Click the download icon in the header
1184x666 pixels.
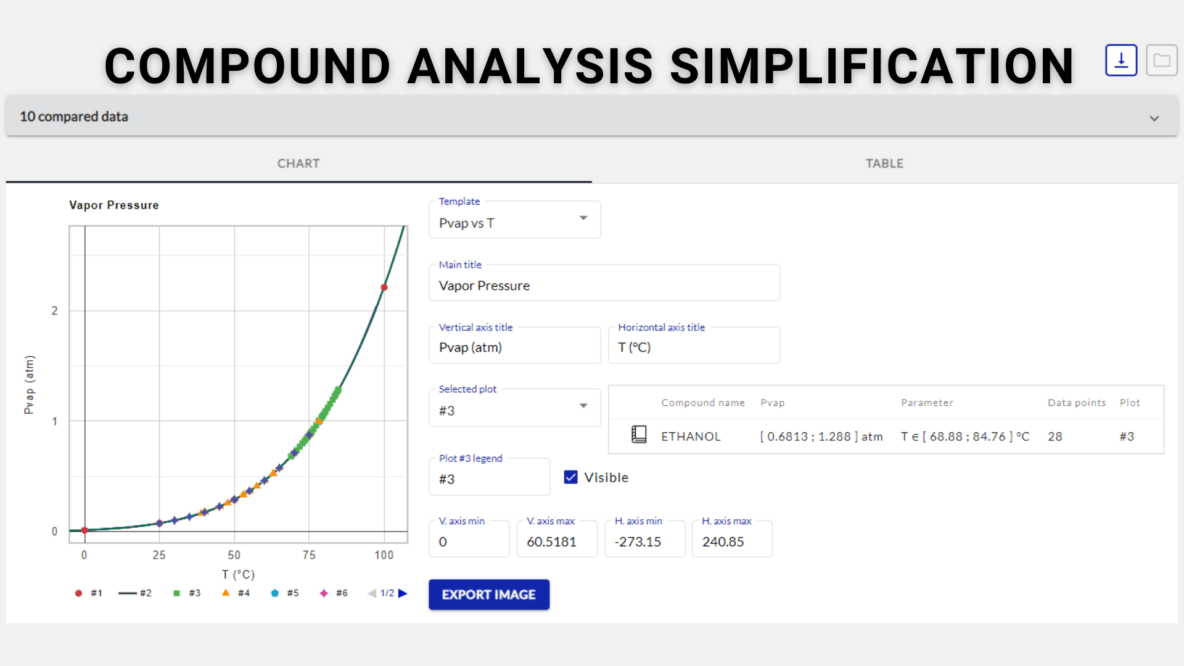tap(1121, 61)
